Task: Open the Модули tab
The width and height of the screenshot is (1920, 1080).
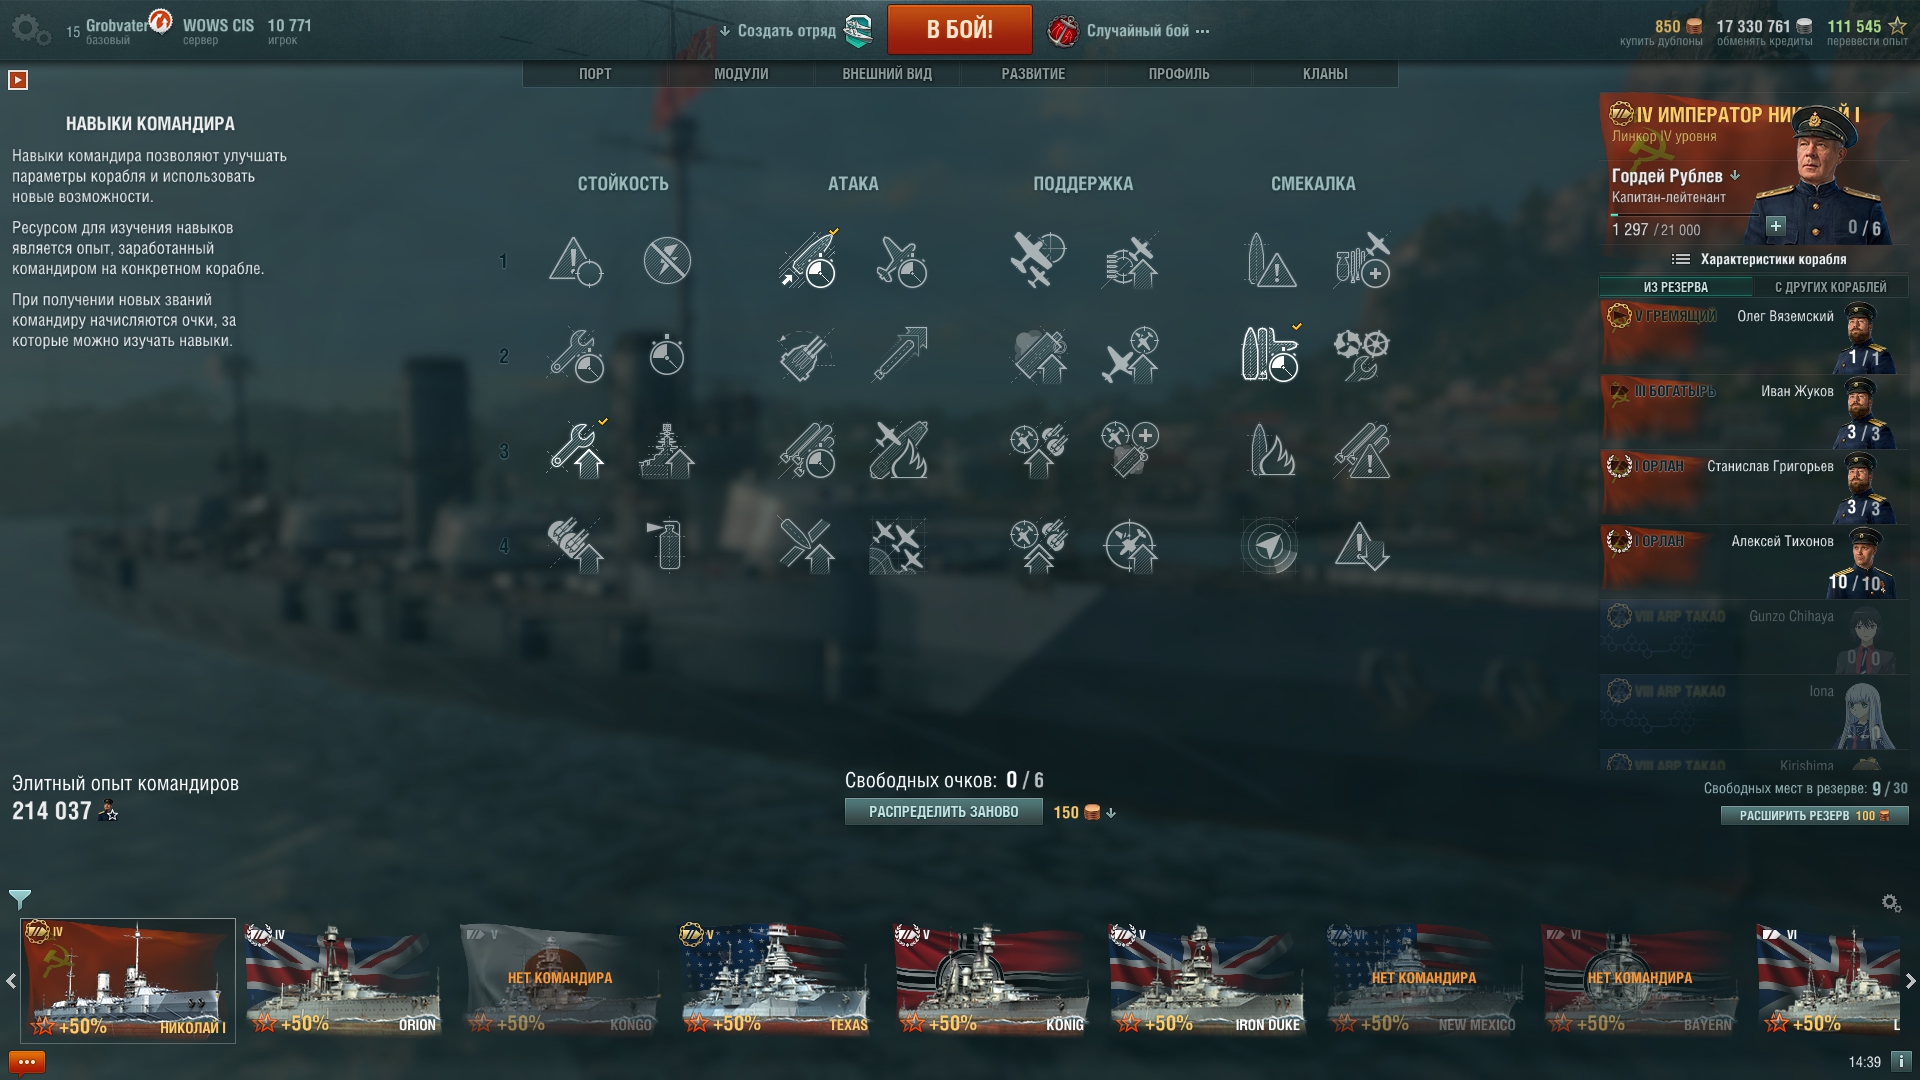Action: click(x=741, y=74)
